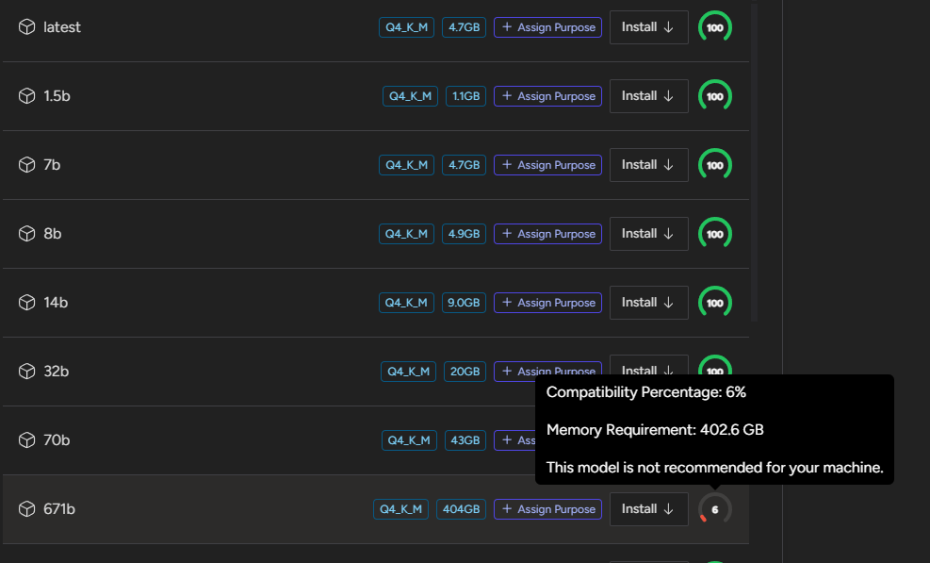
Task: Install the 7b model
Action: (x=649, y=165)
